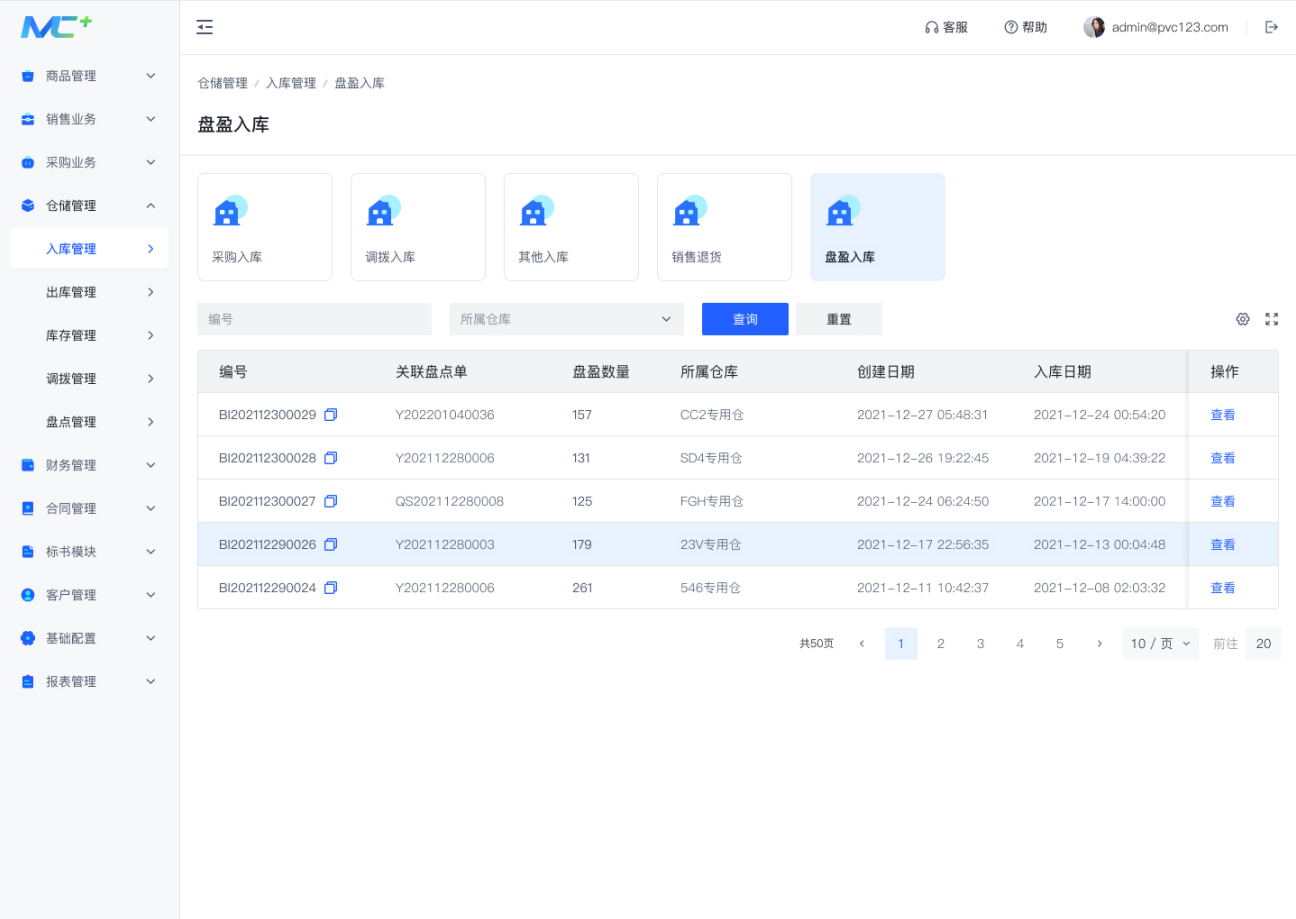This screenshot has width=1296, height=919.
Task: Go to next page arrow
Action: [x=1099, y=644]
